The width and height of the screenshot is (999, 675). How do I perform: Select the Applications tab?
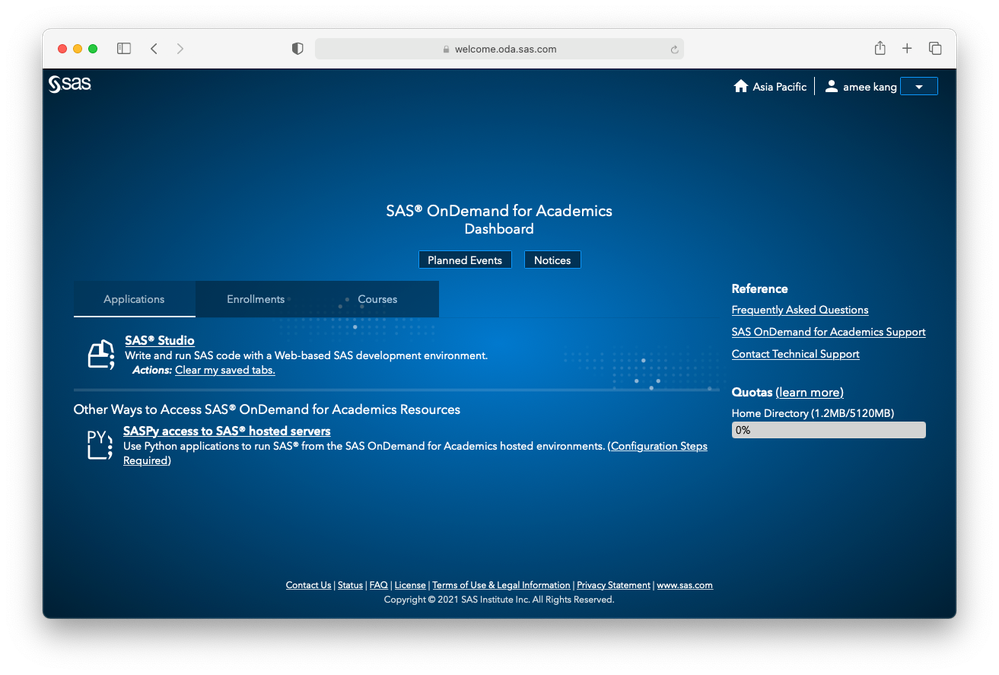(x=134, y=299)
